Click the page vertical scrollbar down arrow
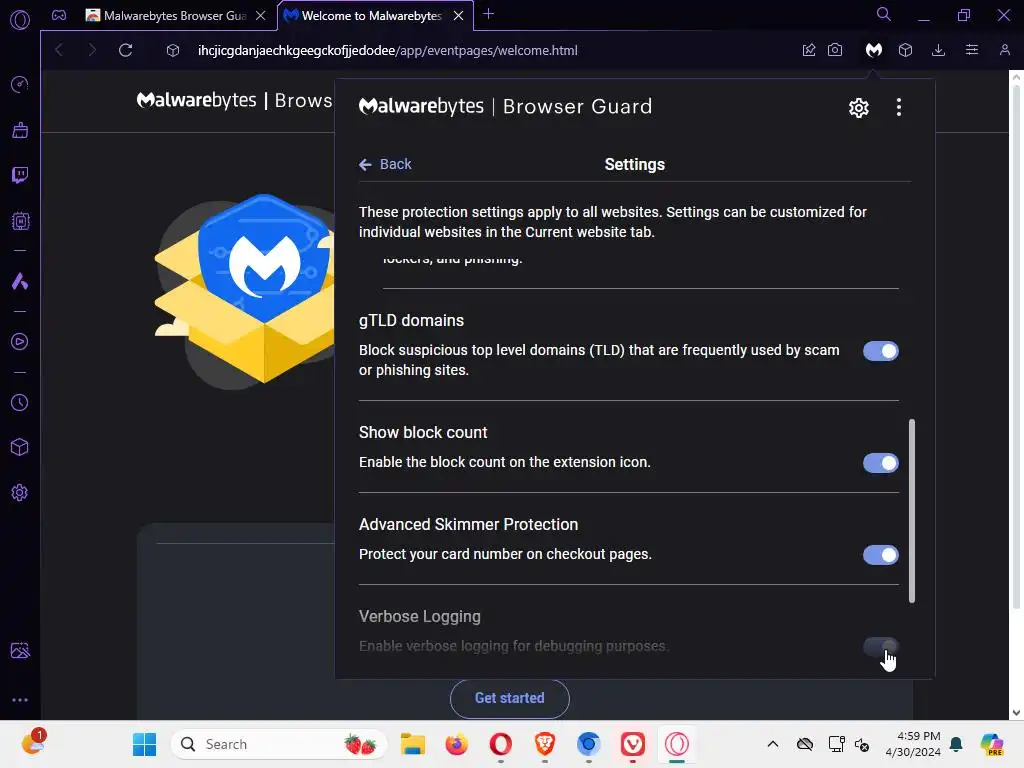Screen dimensions: 1024x768 point(1016,712)
